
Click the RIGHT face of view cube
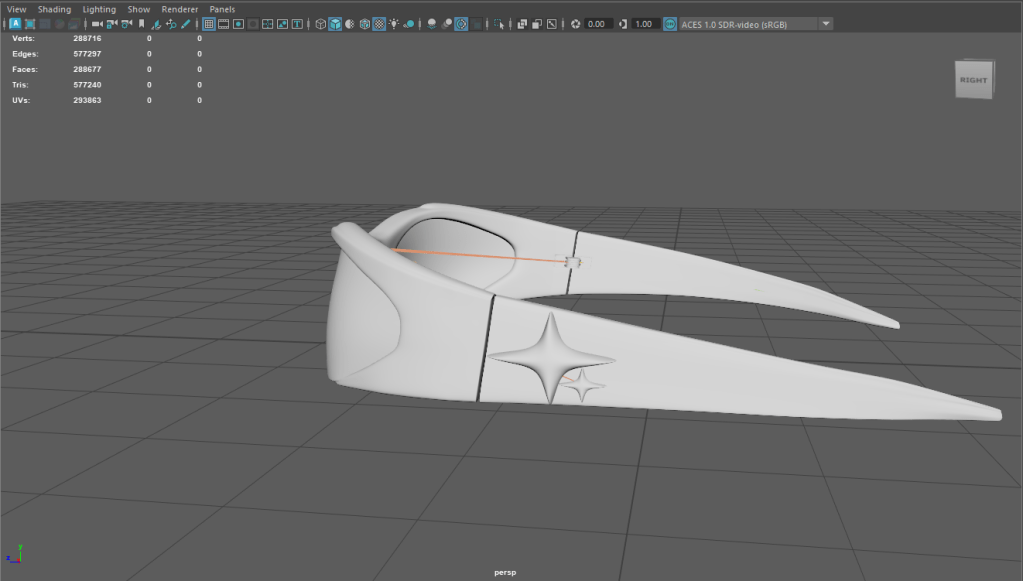tap(973, 81)
